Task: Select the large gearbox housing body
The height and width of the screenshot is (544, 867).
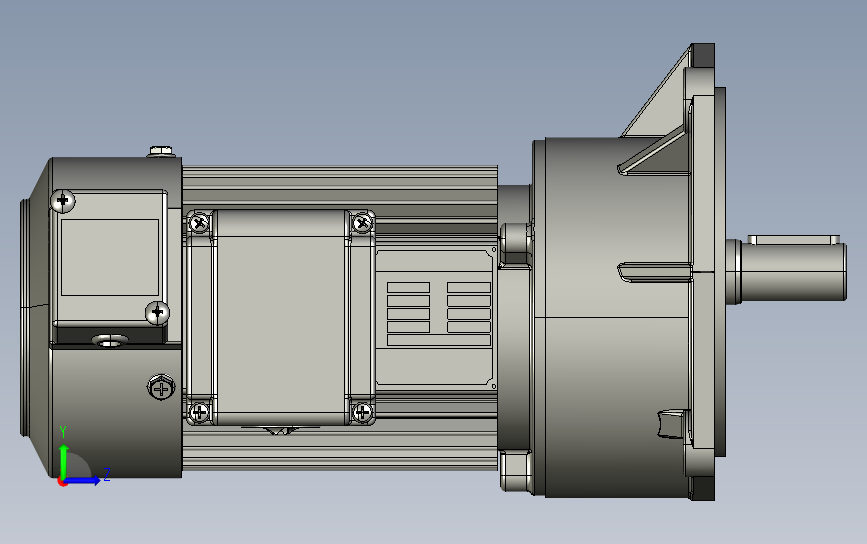Action: click(x=617, y=317)
